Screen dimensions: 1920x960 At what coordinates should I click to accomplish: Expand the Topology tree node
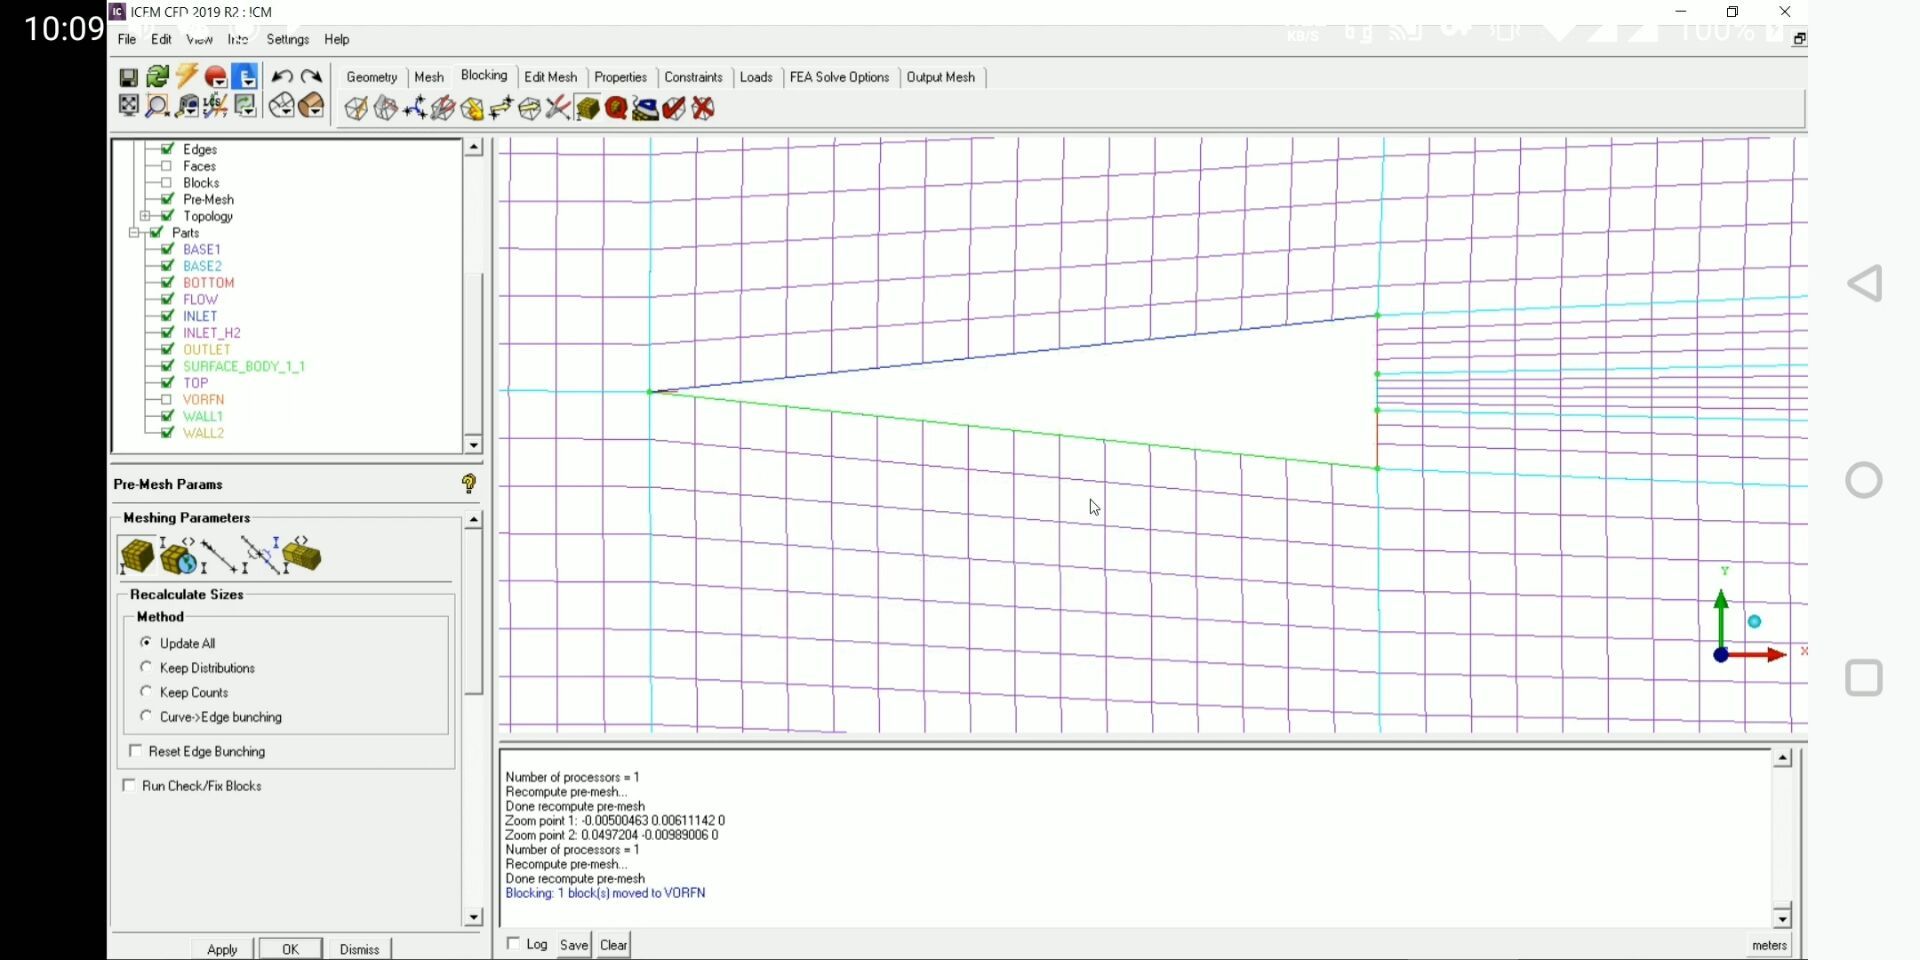146,216
